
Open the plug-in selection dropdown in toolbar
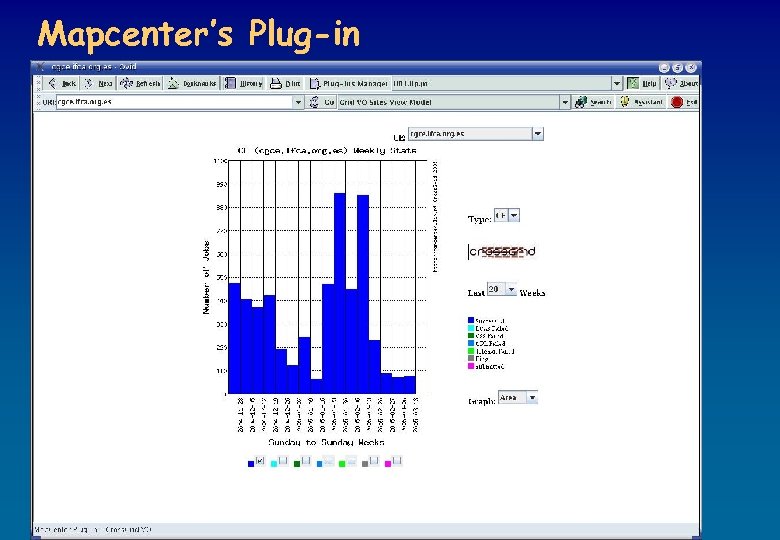pos(617,84)
